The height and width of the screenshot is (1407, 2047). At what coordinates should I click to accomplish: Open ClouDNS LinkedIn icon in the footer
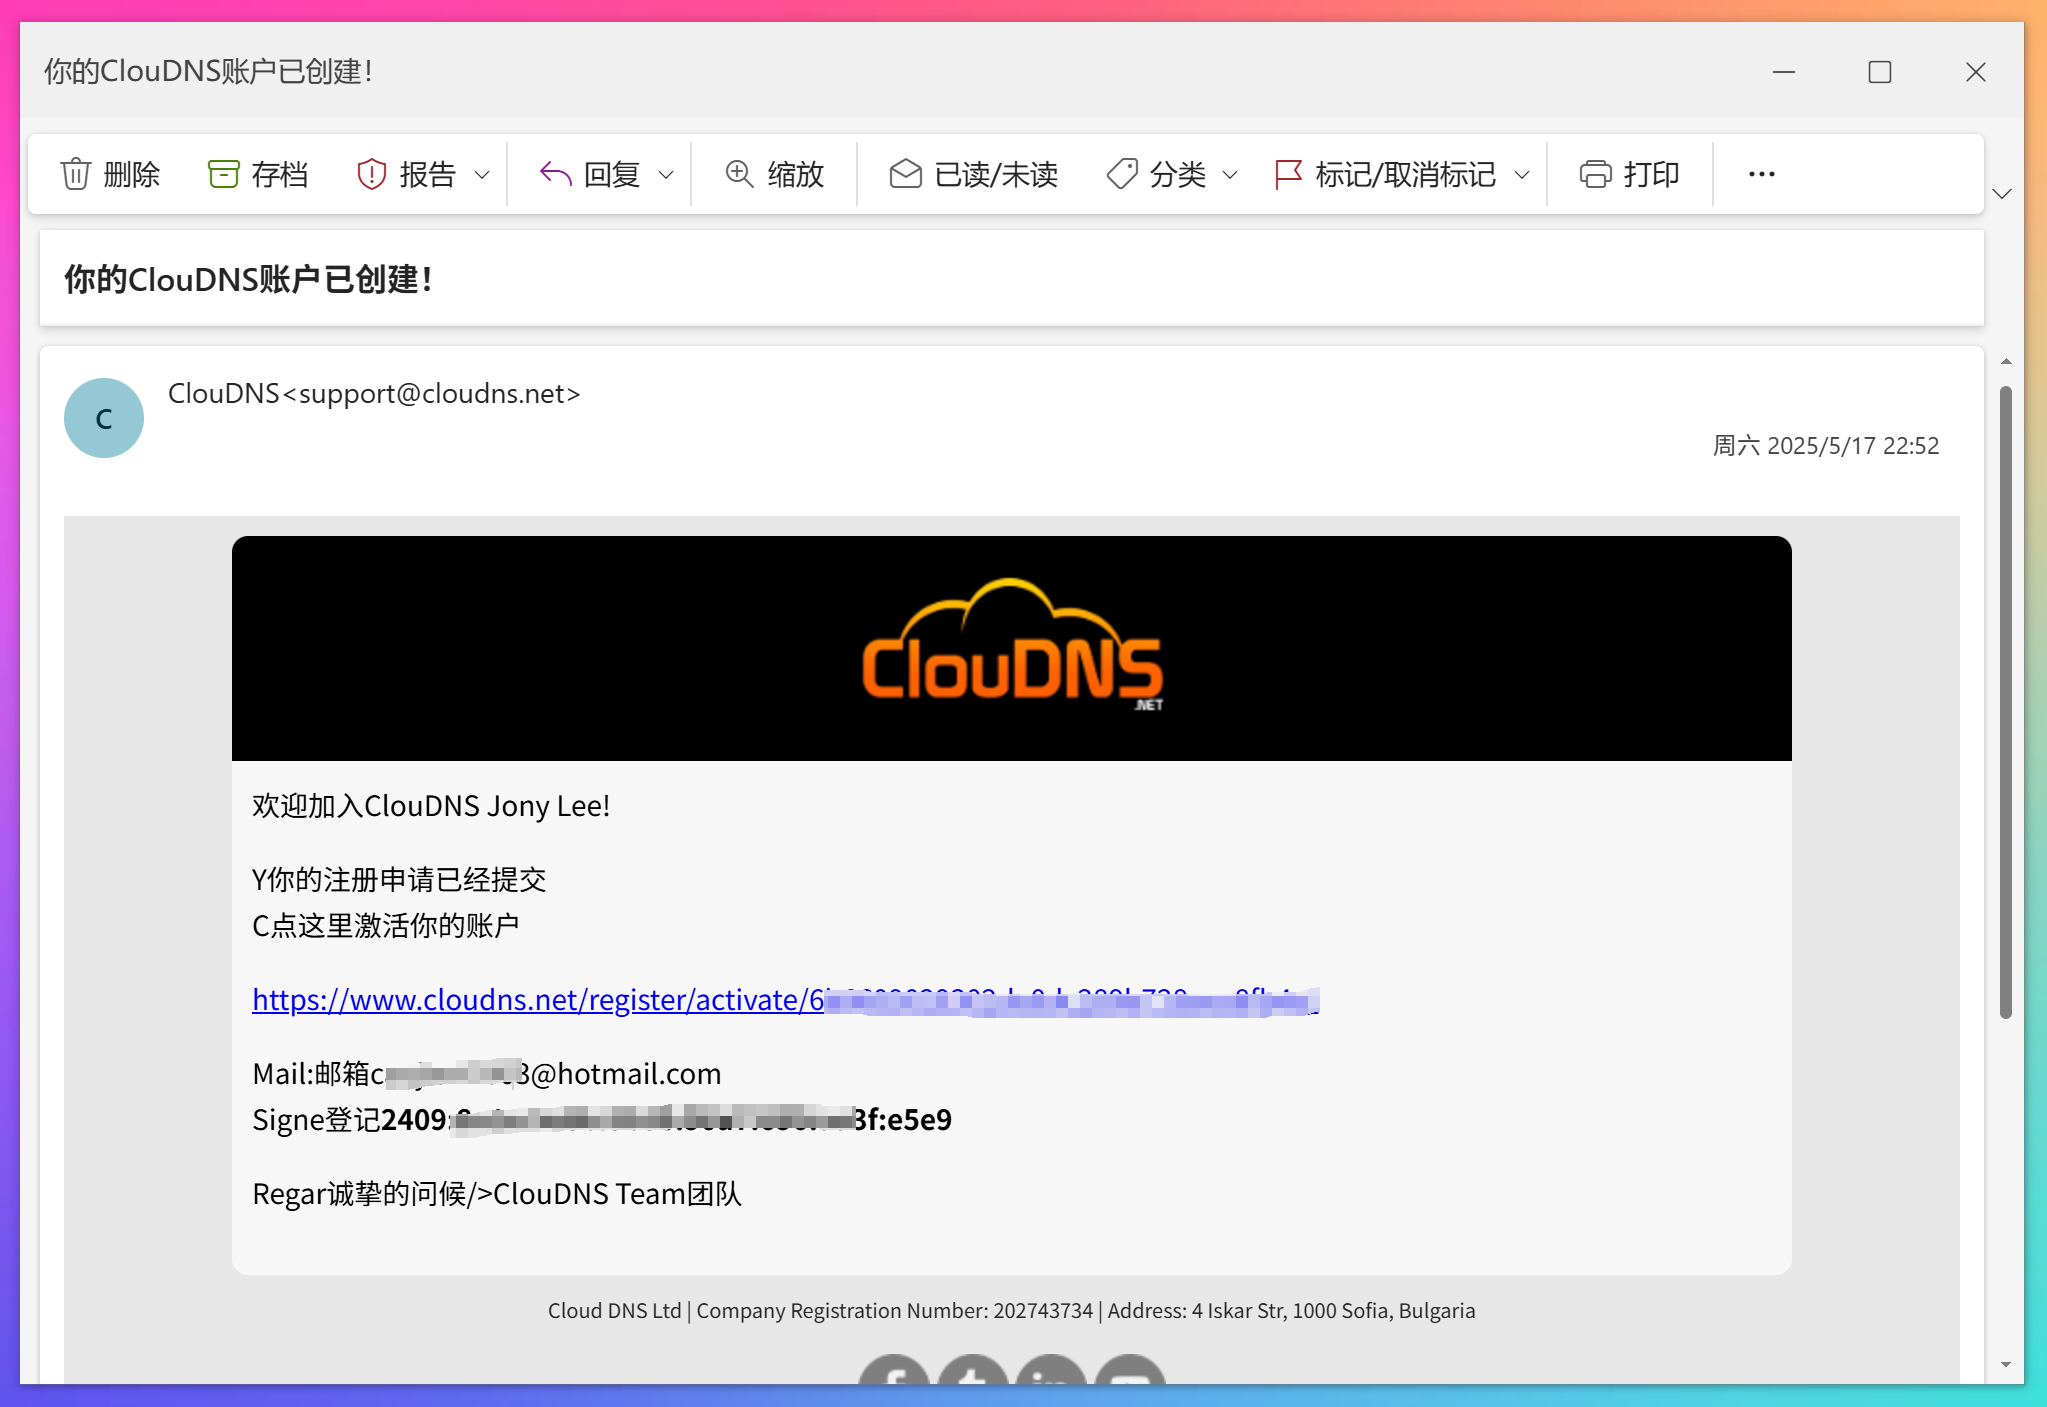click(x=1051, y=1378)
